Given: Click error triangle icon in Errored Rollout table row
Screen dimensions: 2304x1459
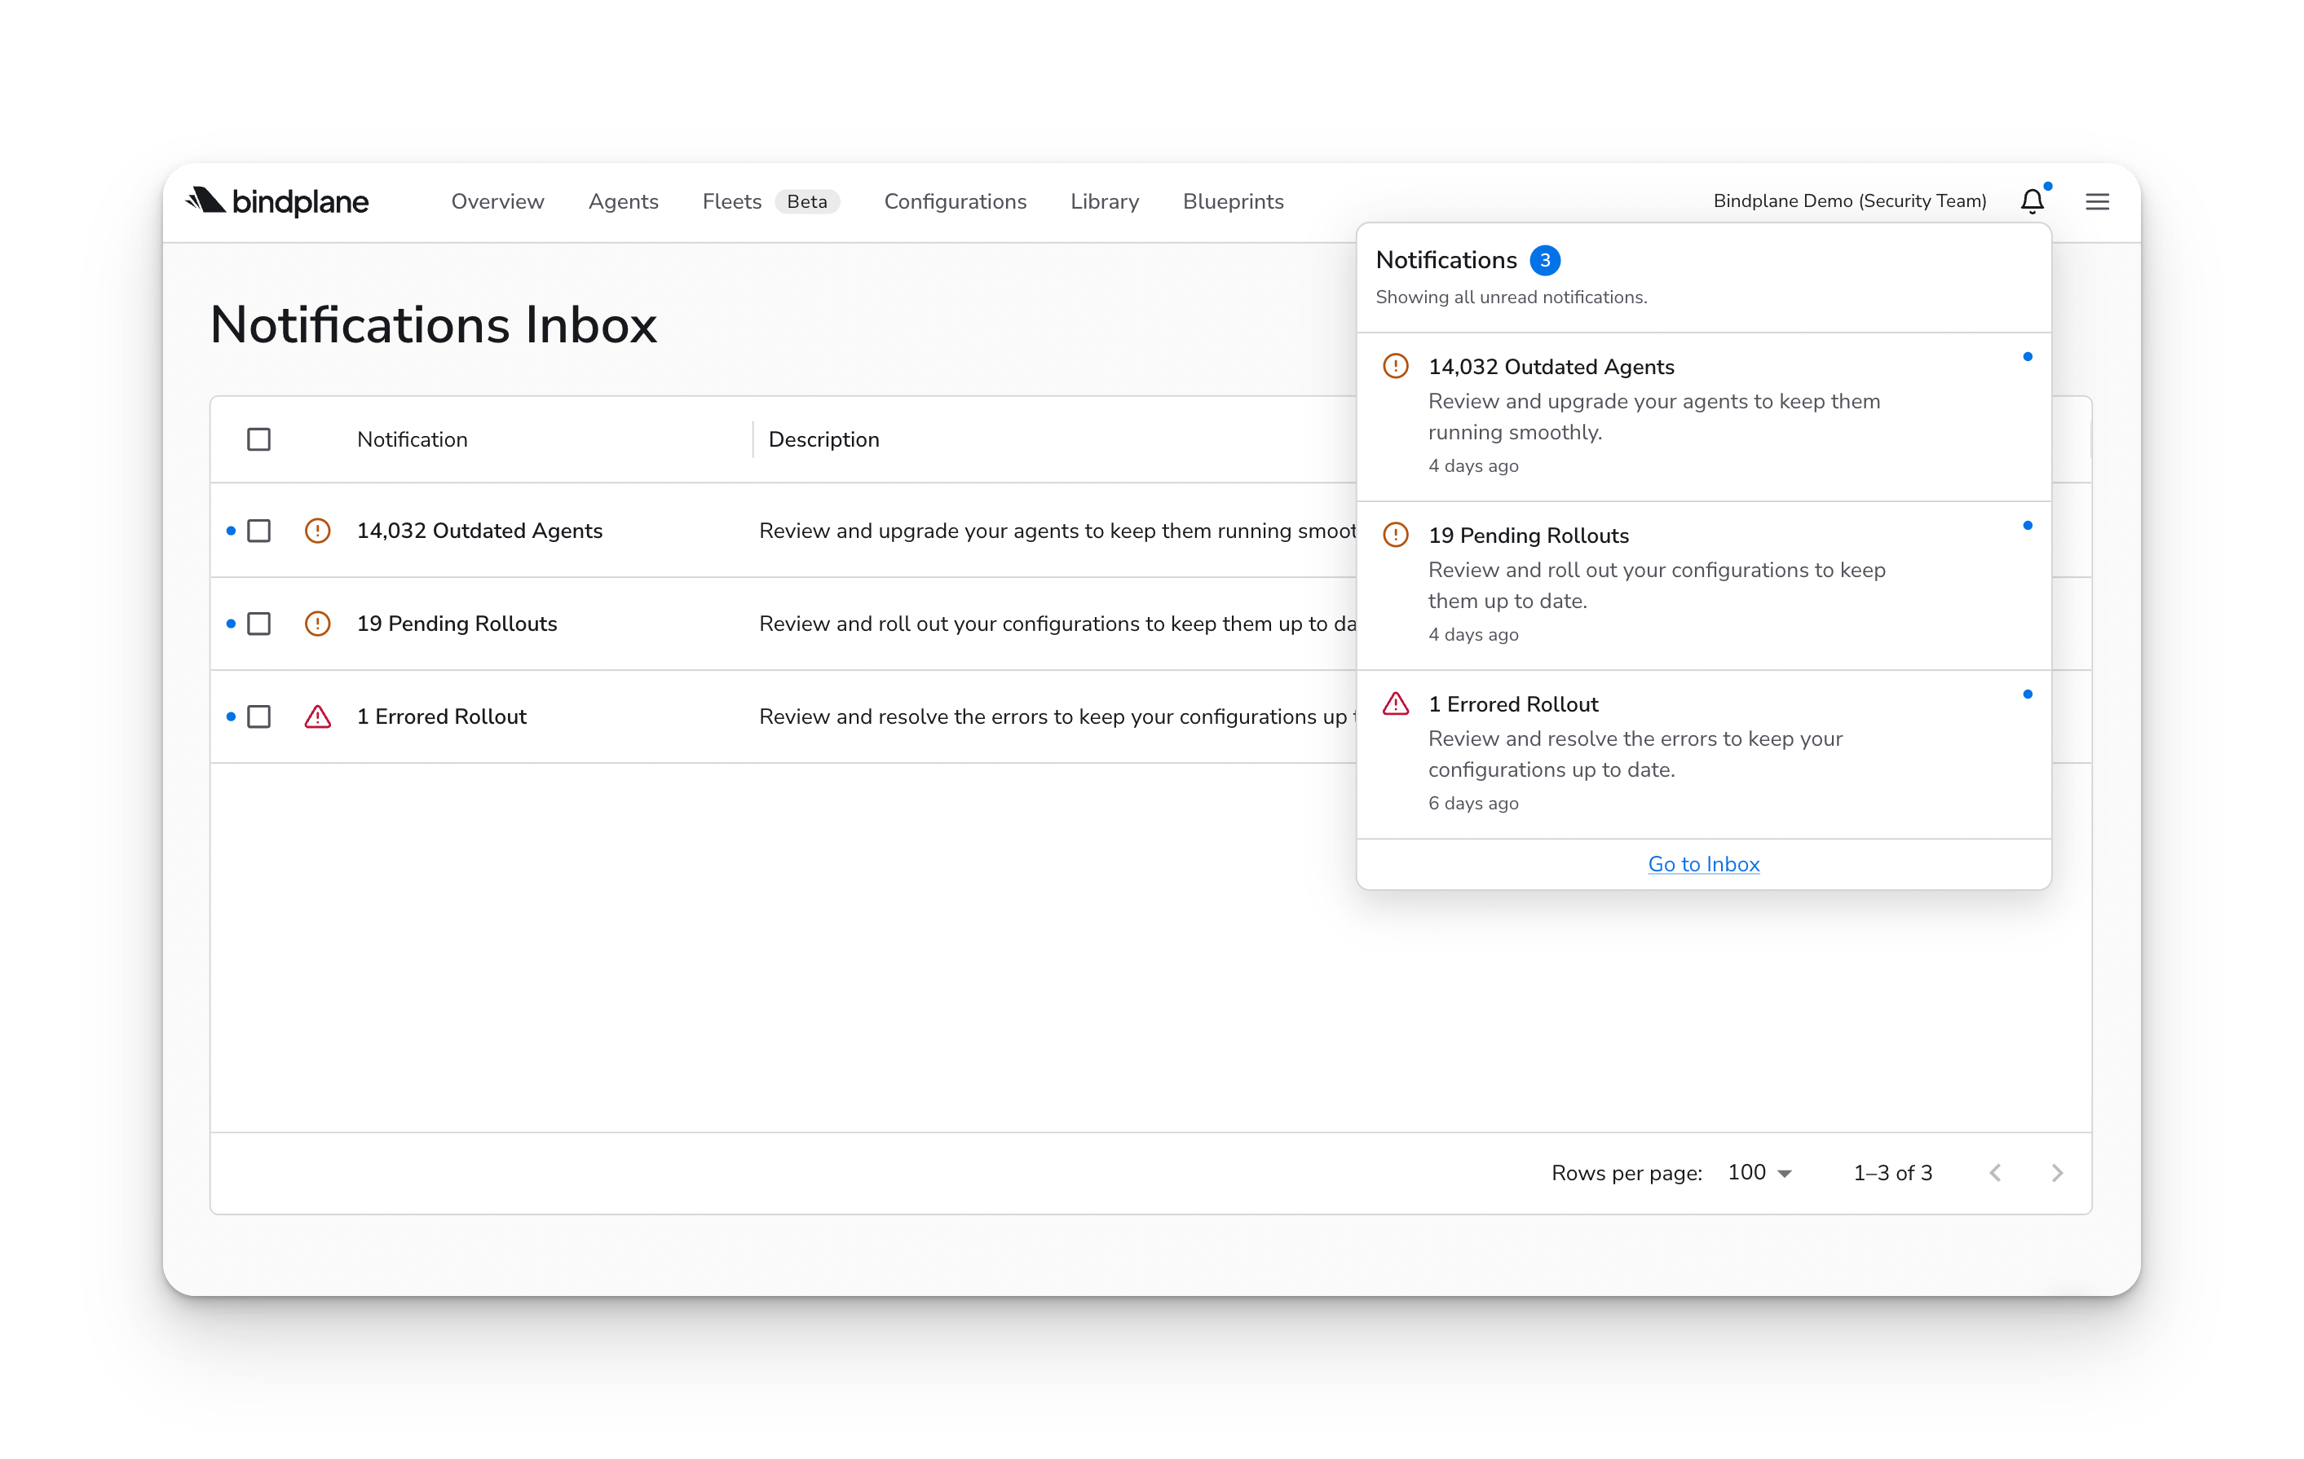Looking at the screenshot, I should [317, 716].
